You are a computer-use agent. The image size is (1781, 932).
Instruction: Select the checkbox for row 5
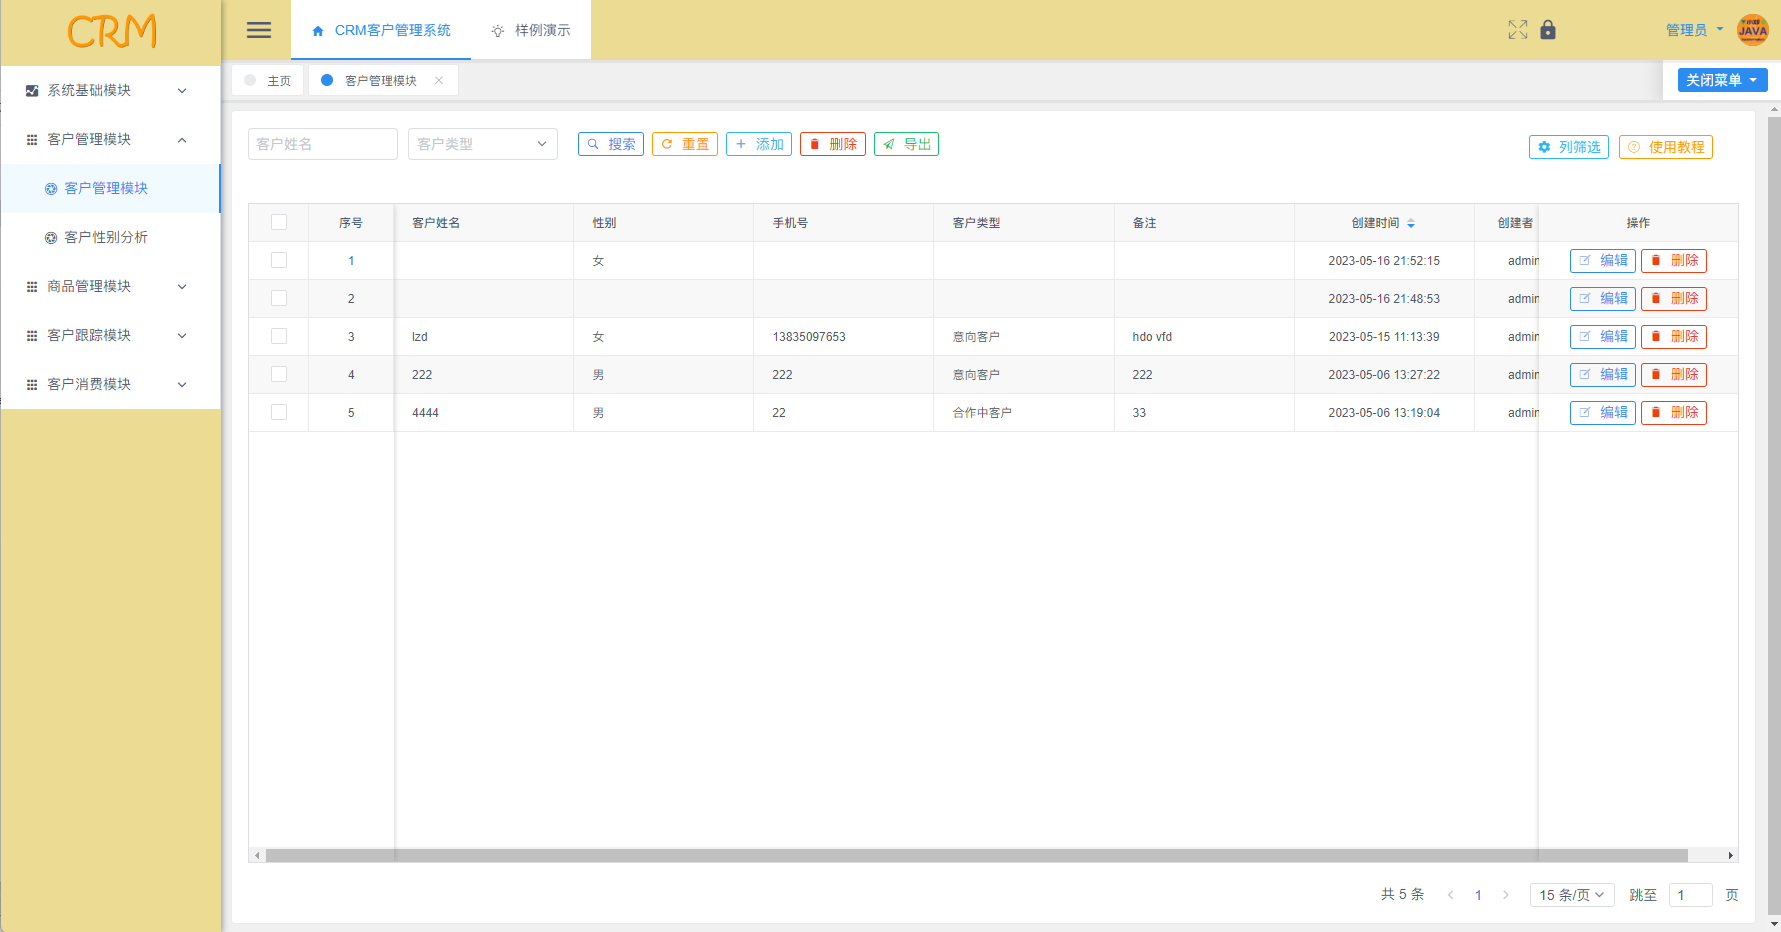click(x=279, y=413)
